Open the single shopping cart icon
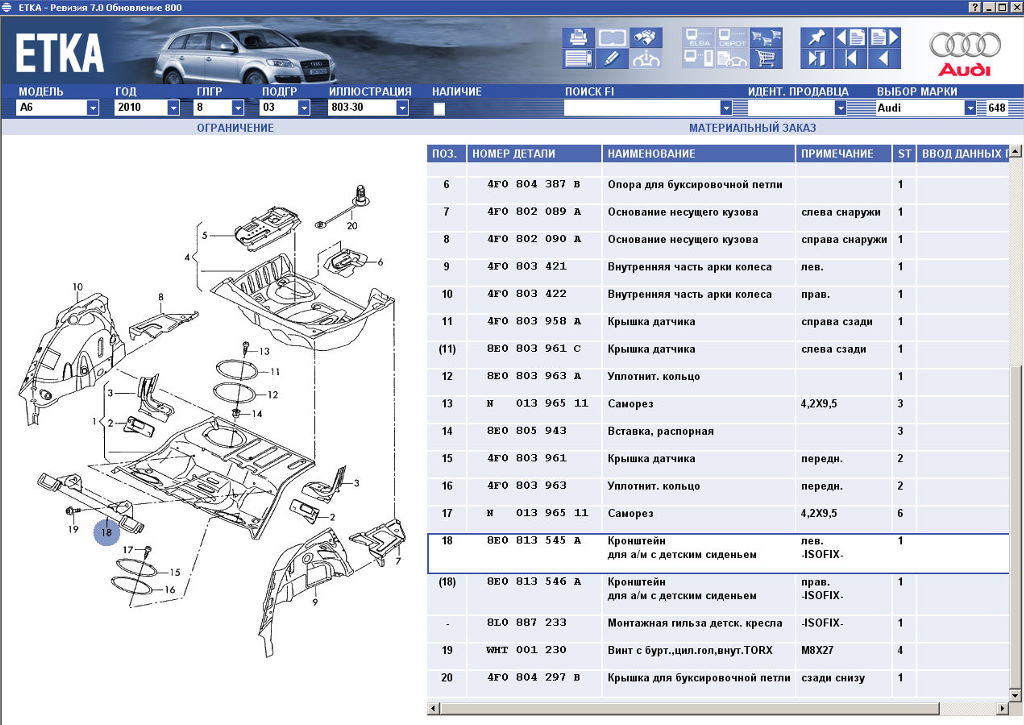The image size is (1024, 725). click(767, 59)
